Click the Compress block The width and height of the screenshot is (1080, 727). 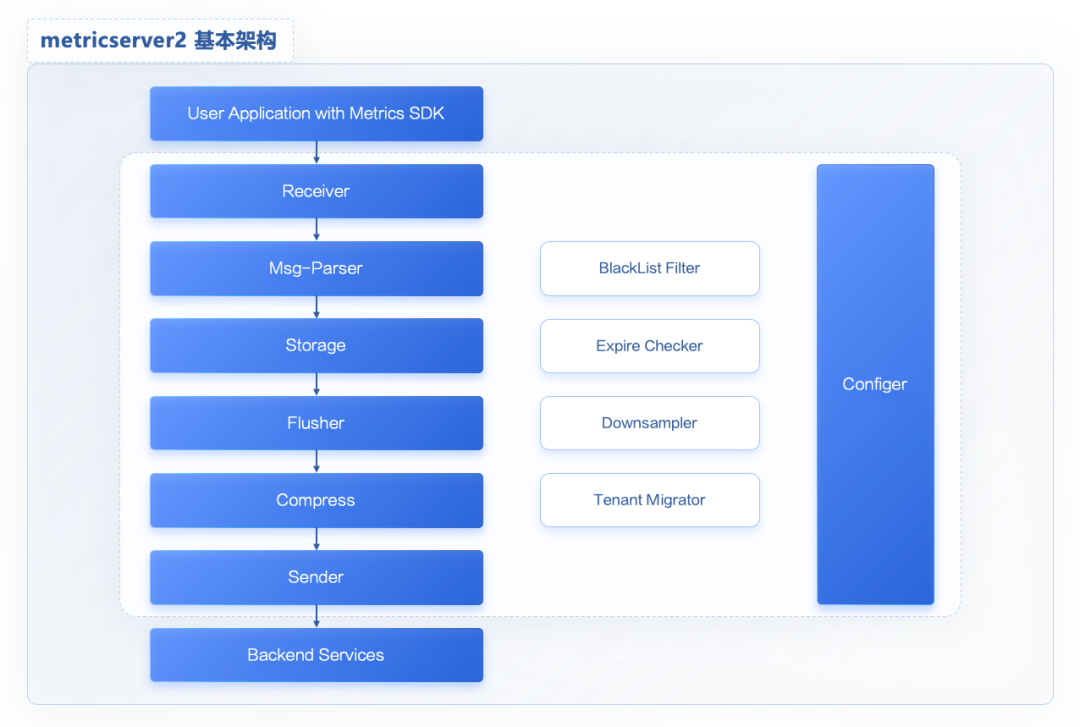316,500
